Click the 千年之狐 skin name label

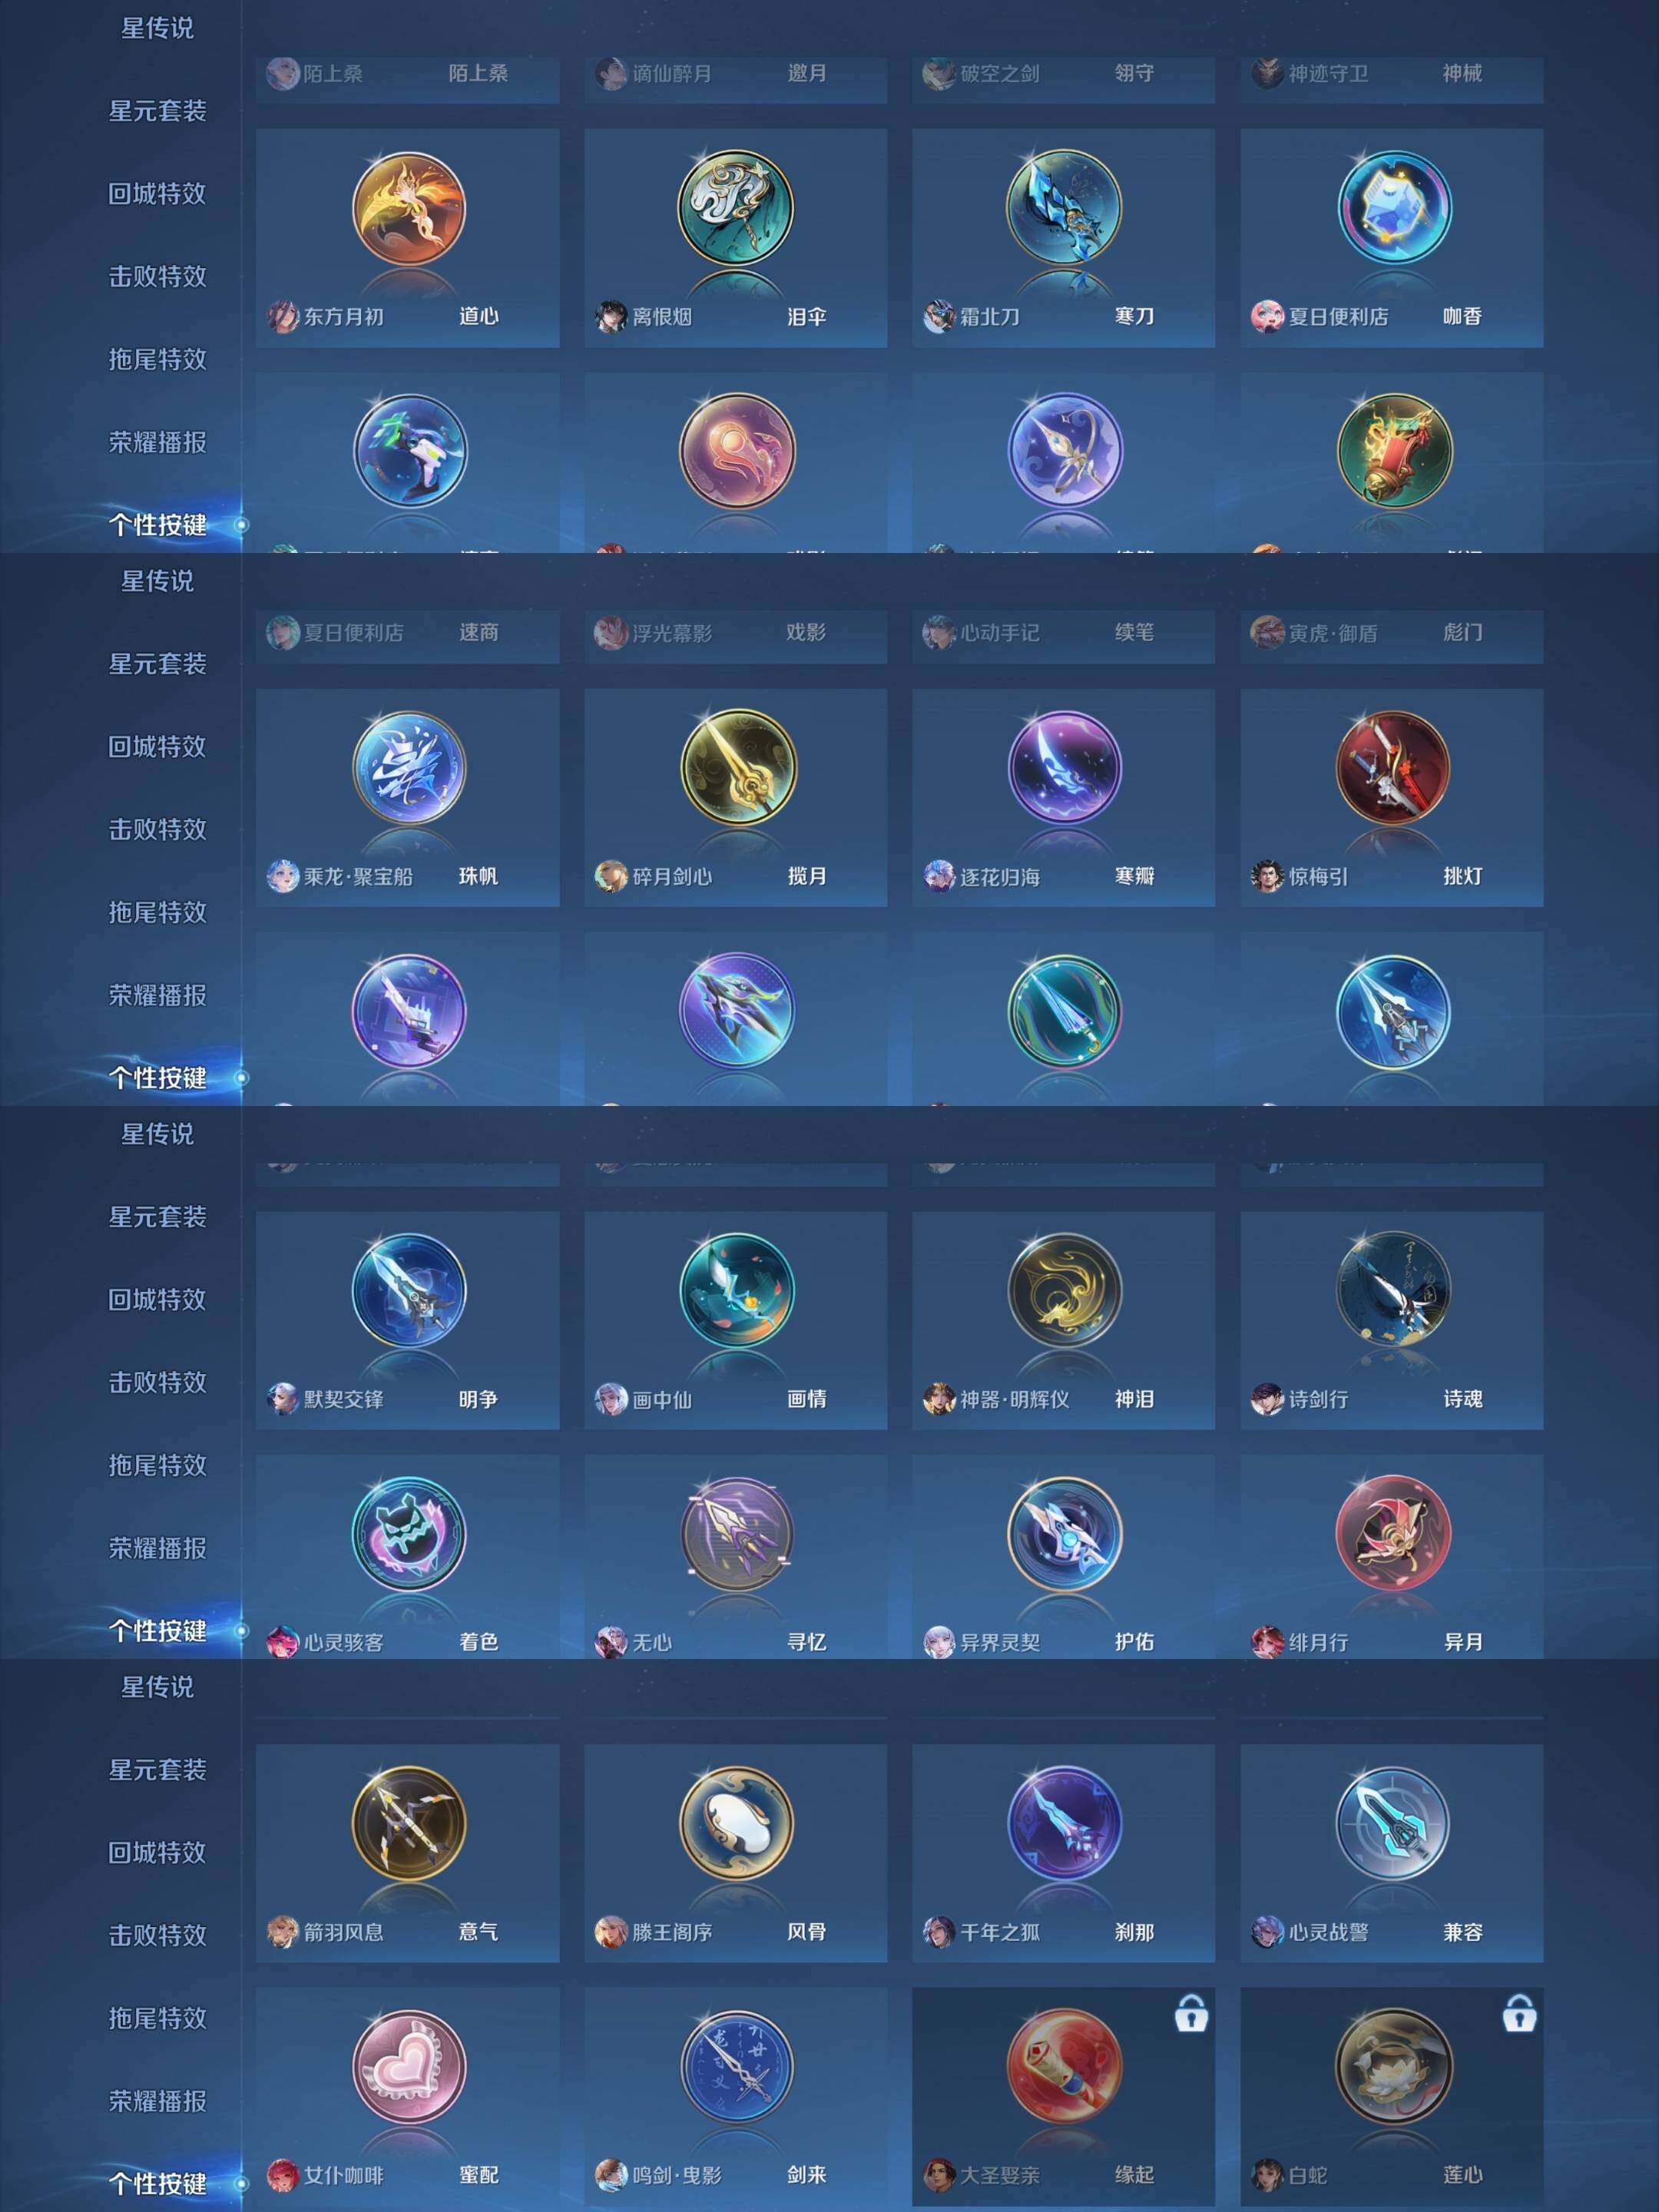[x=1000, y=1932]
